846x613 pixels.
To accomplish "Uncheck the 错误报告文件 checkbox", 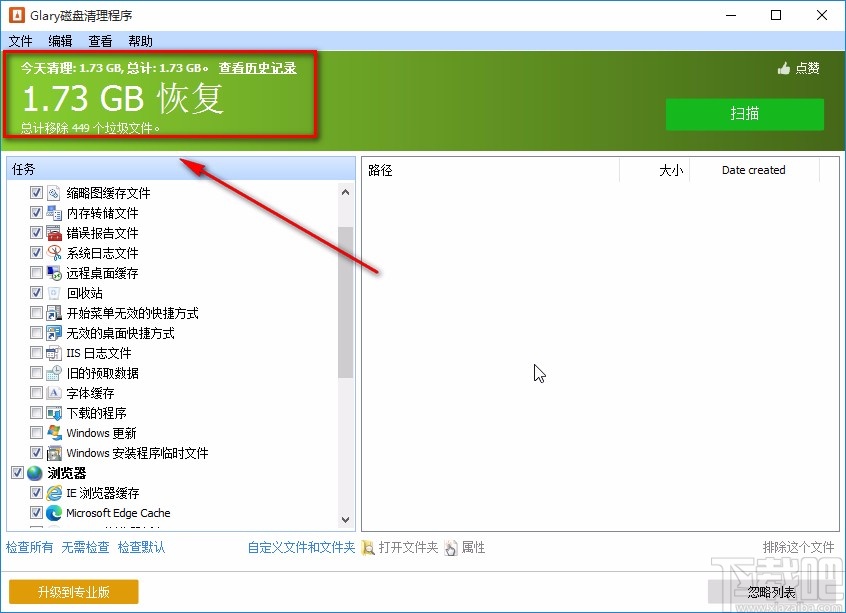I will [x=36, y=233].
